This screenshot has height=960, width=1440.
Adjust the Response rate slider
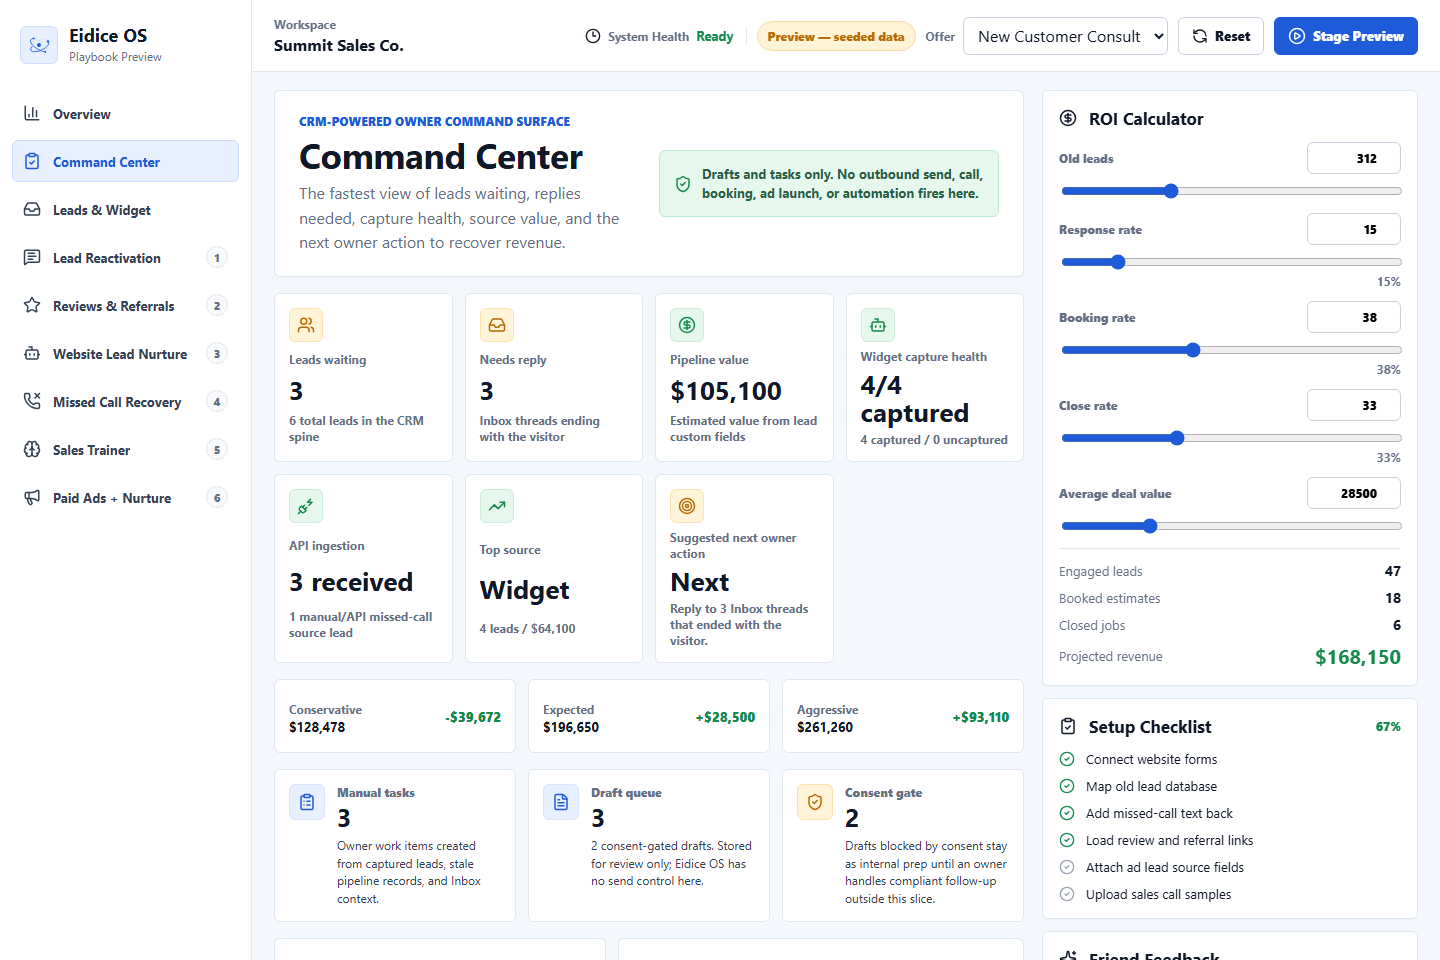click(1230, 262)
